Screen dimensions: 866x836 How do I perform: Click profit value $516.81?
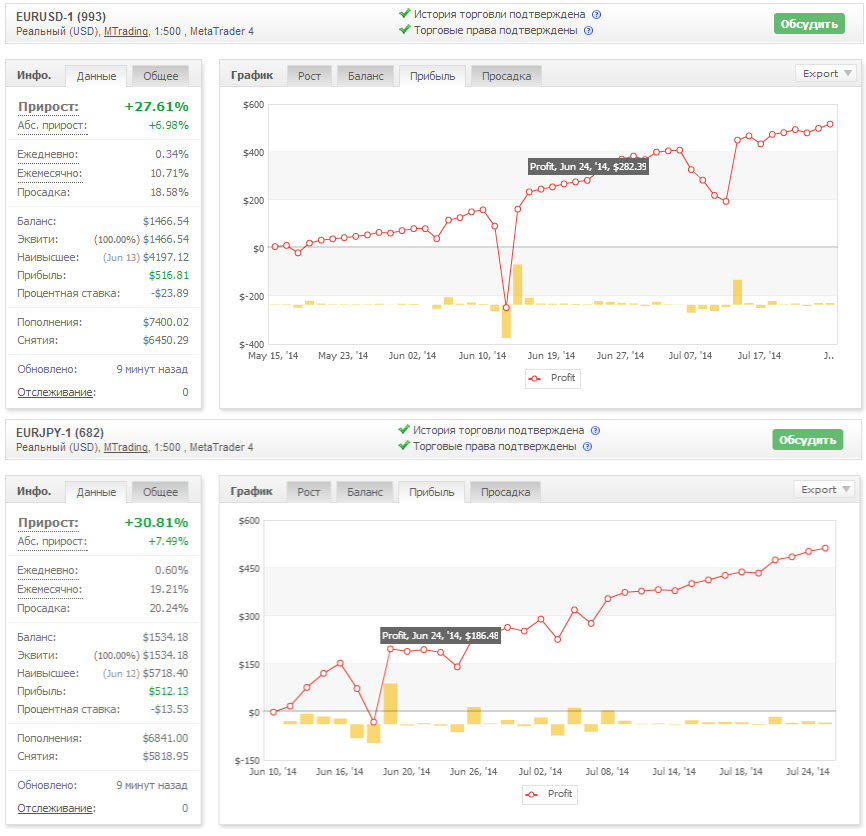[x=168, y=276]
